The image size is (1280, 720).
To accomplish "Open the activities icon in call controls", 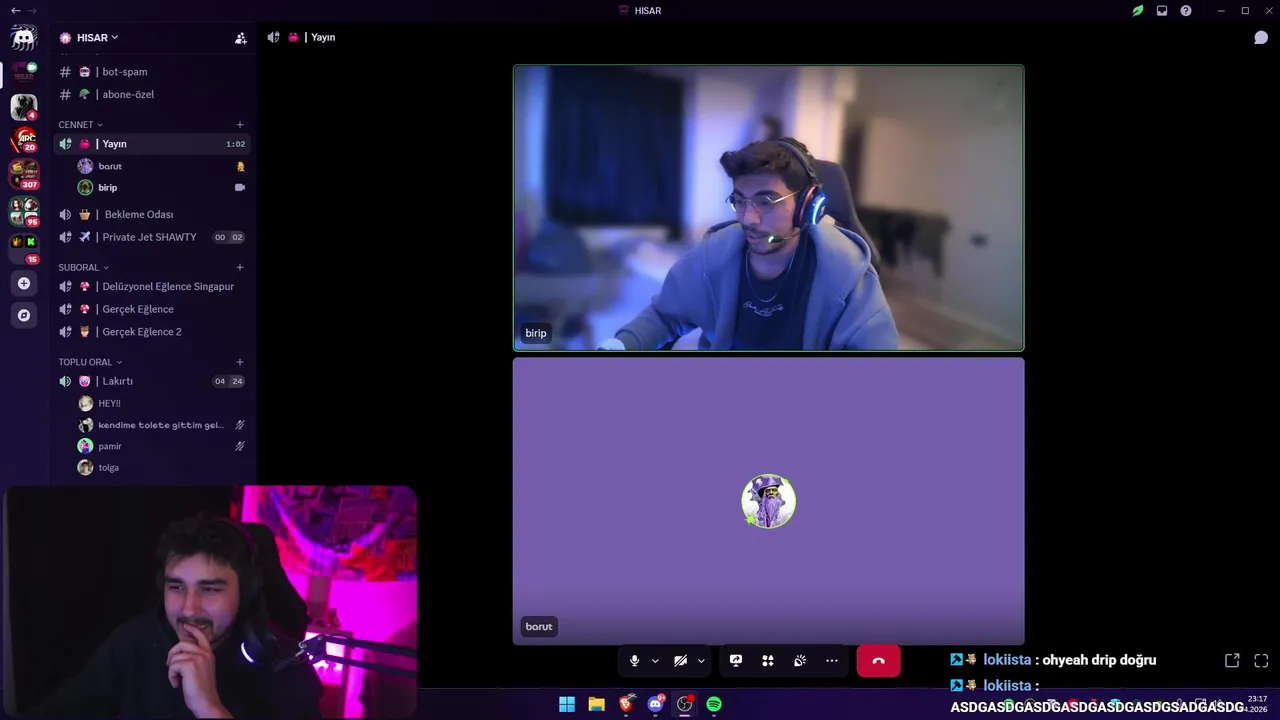I will (x=768, y=661).
